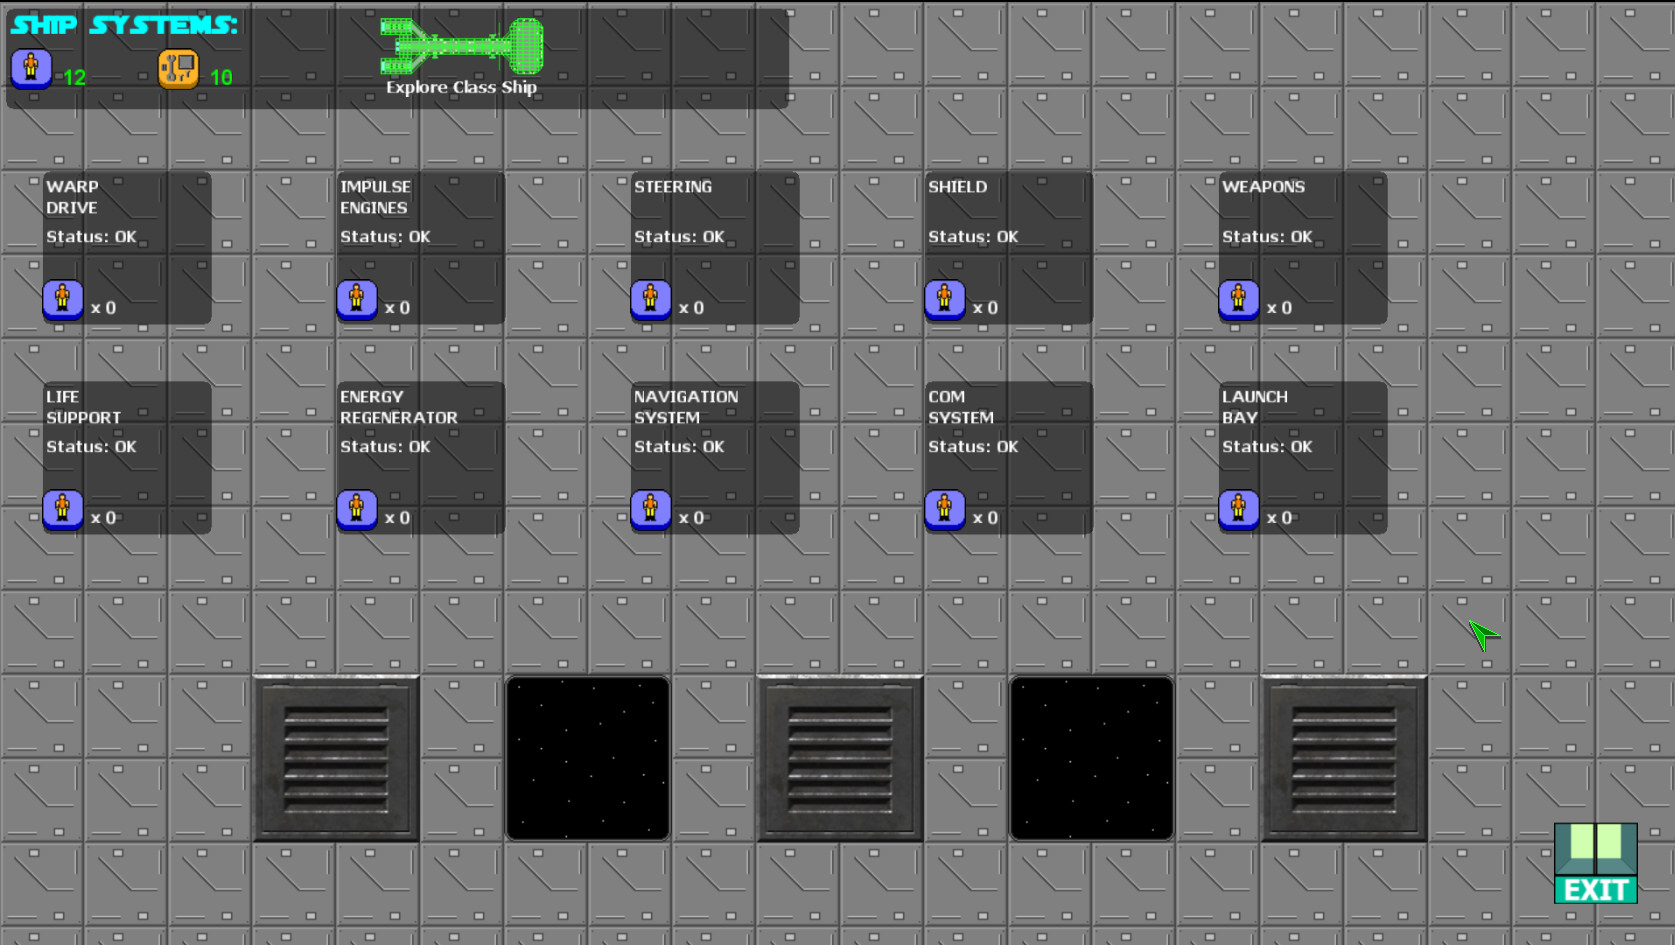Click the rightmost vent grate

1343,757
